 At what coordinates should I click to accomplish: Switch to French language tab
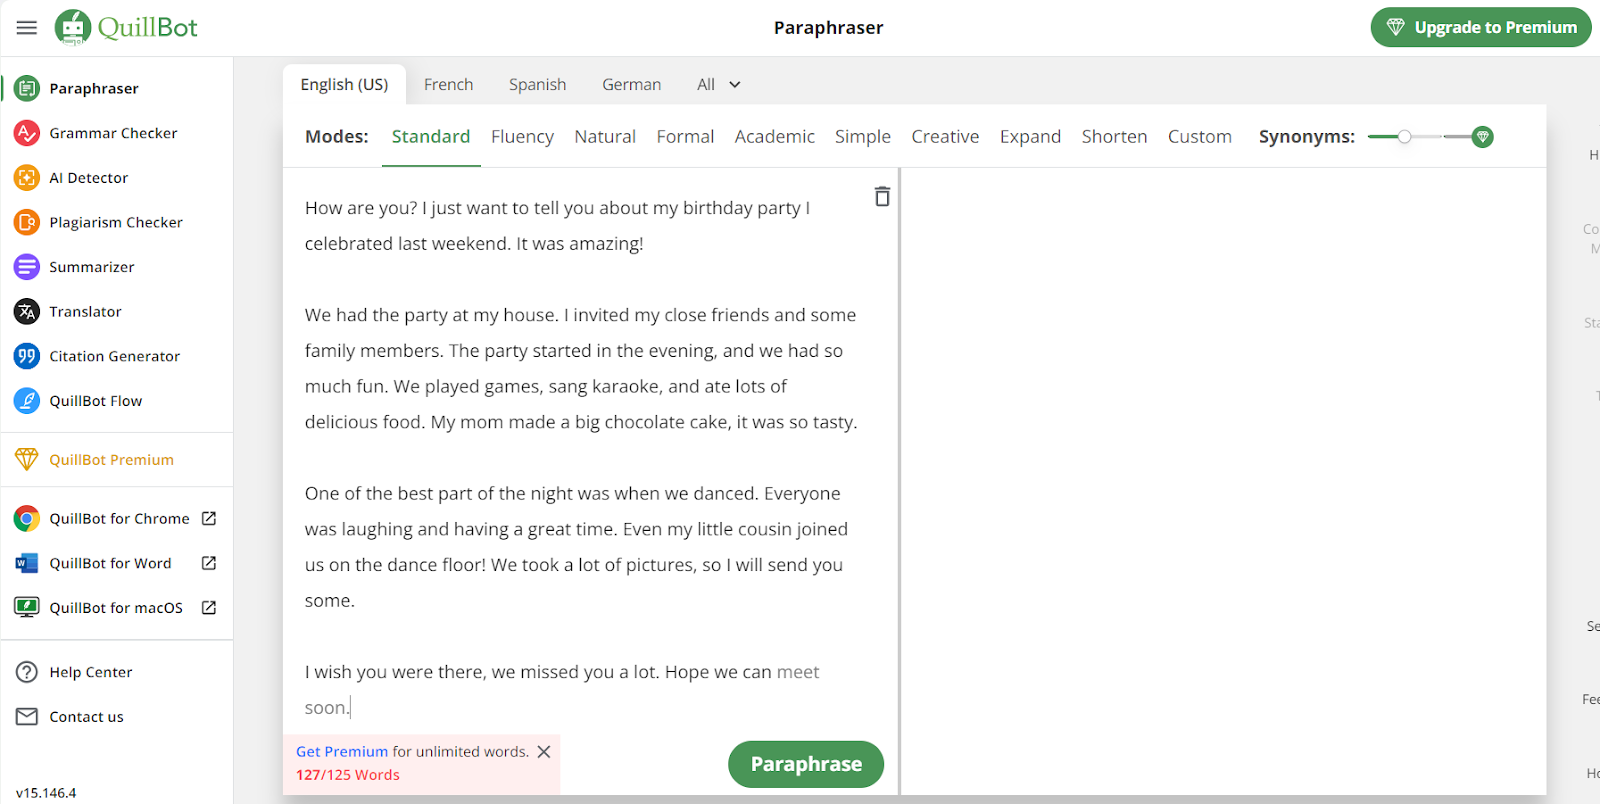coord(448,85)
